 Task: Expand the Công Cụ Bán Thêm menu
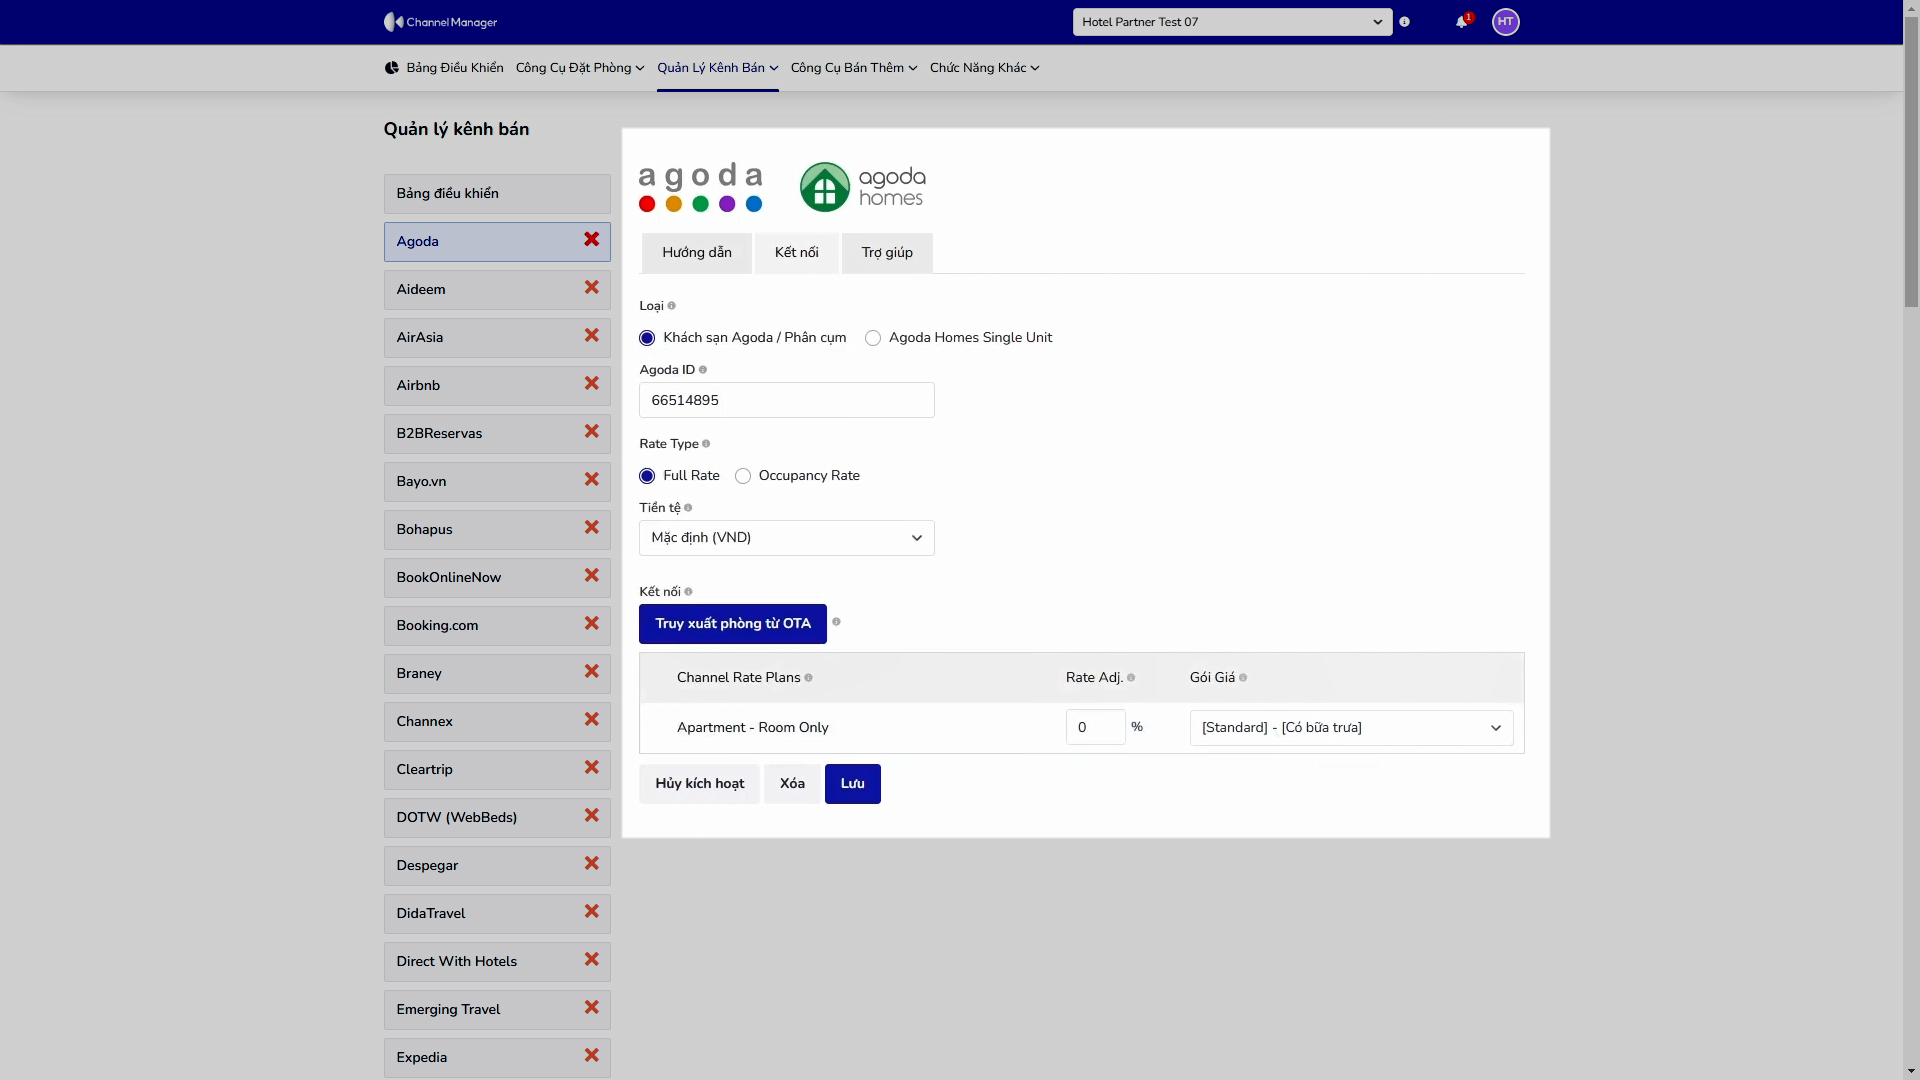point(854,68)
